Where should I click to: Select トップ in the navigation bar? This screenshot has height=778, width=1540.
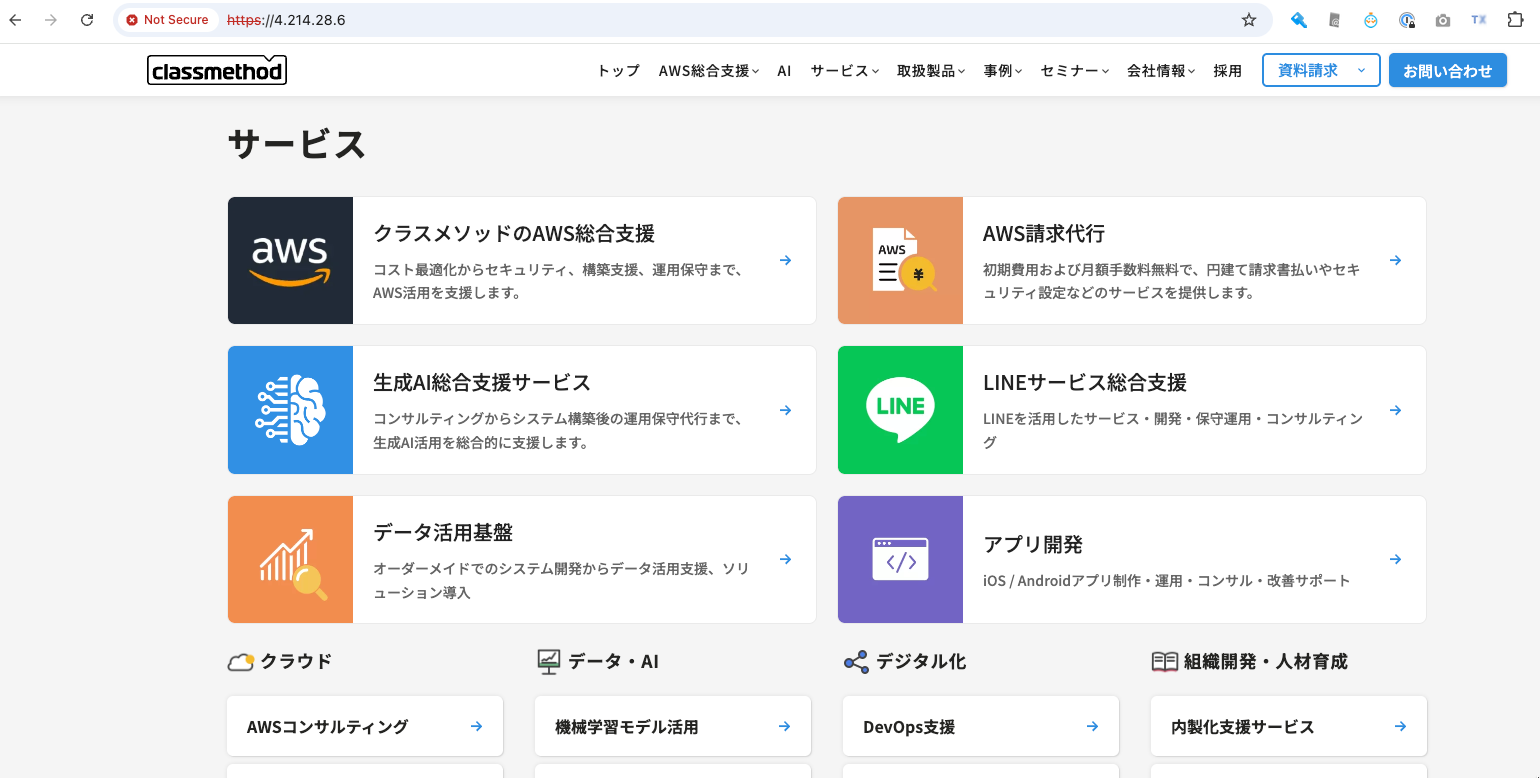click(617, 70)
